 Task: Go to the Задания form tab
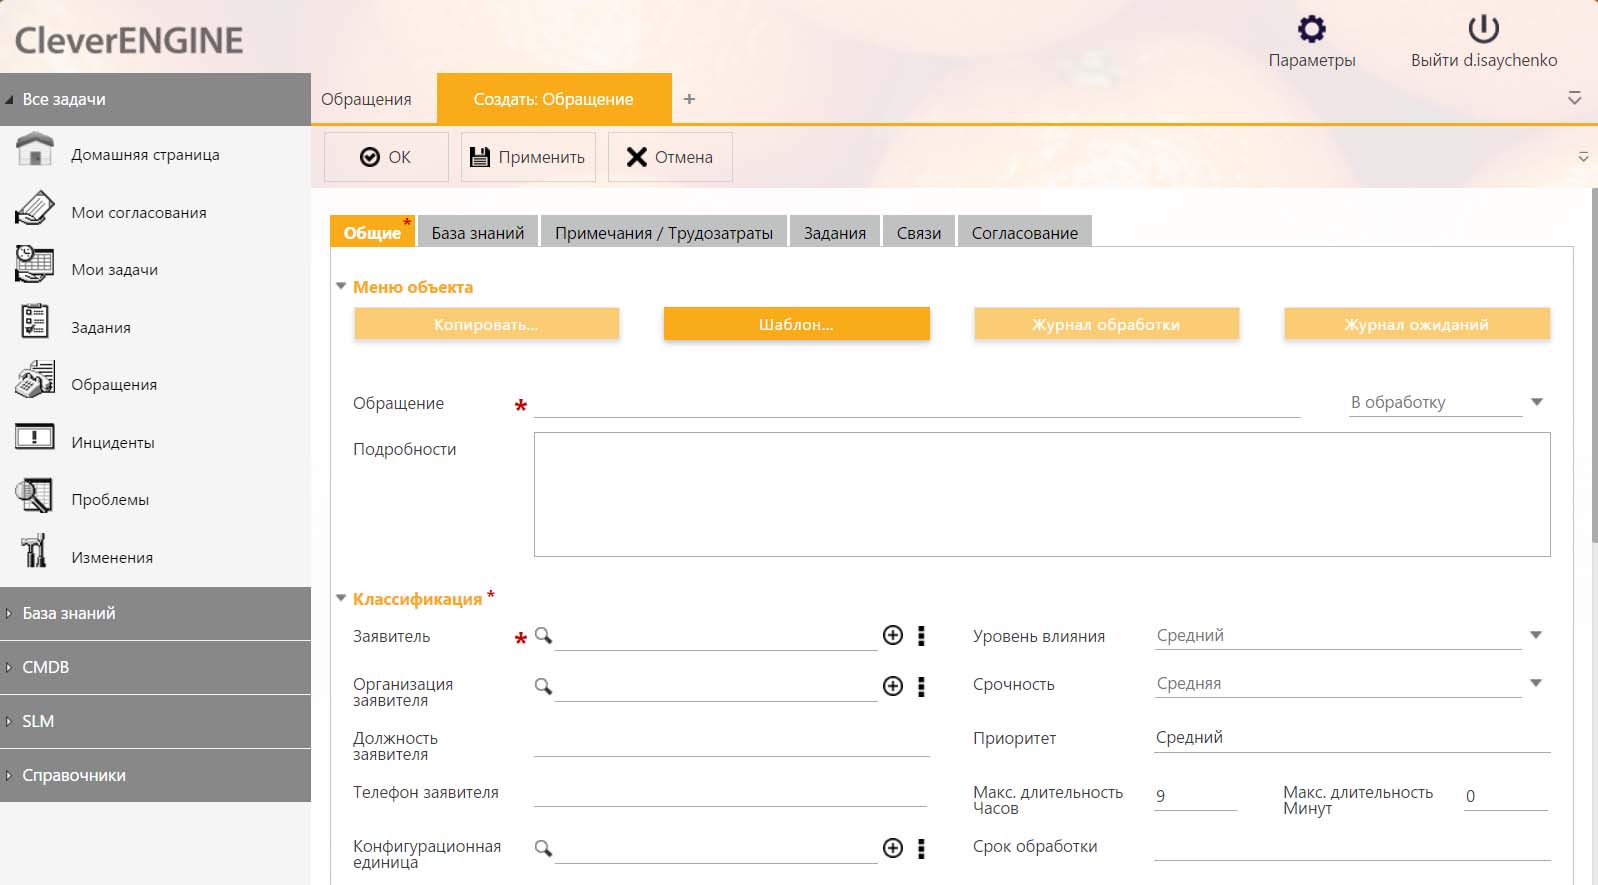pos(835,232)
